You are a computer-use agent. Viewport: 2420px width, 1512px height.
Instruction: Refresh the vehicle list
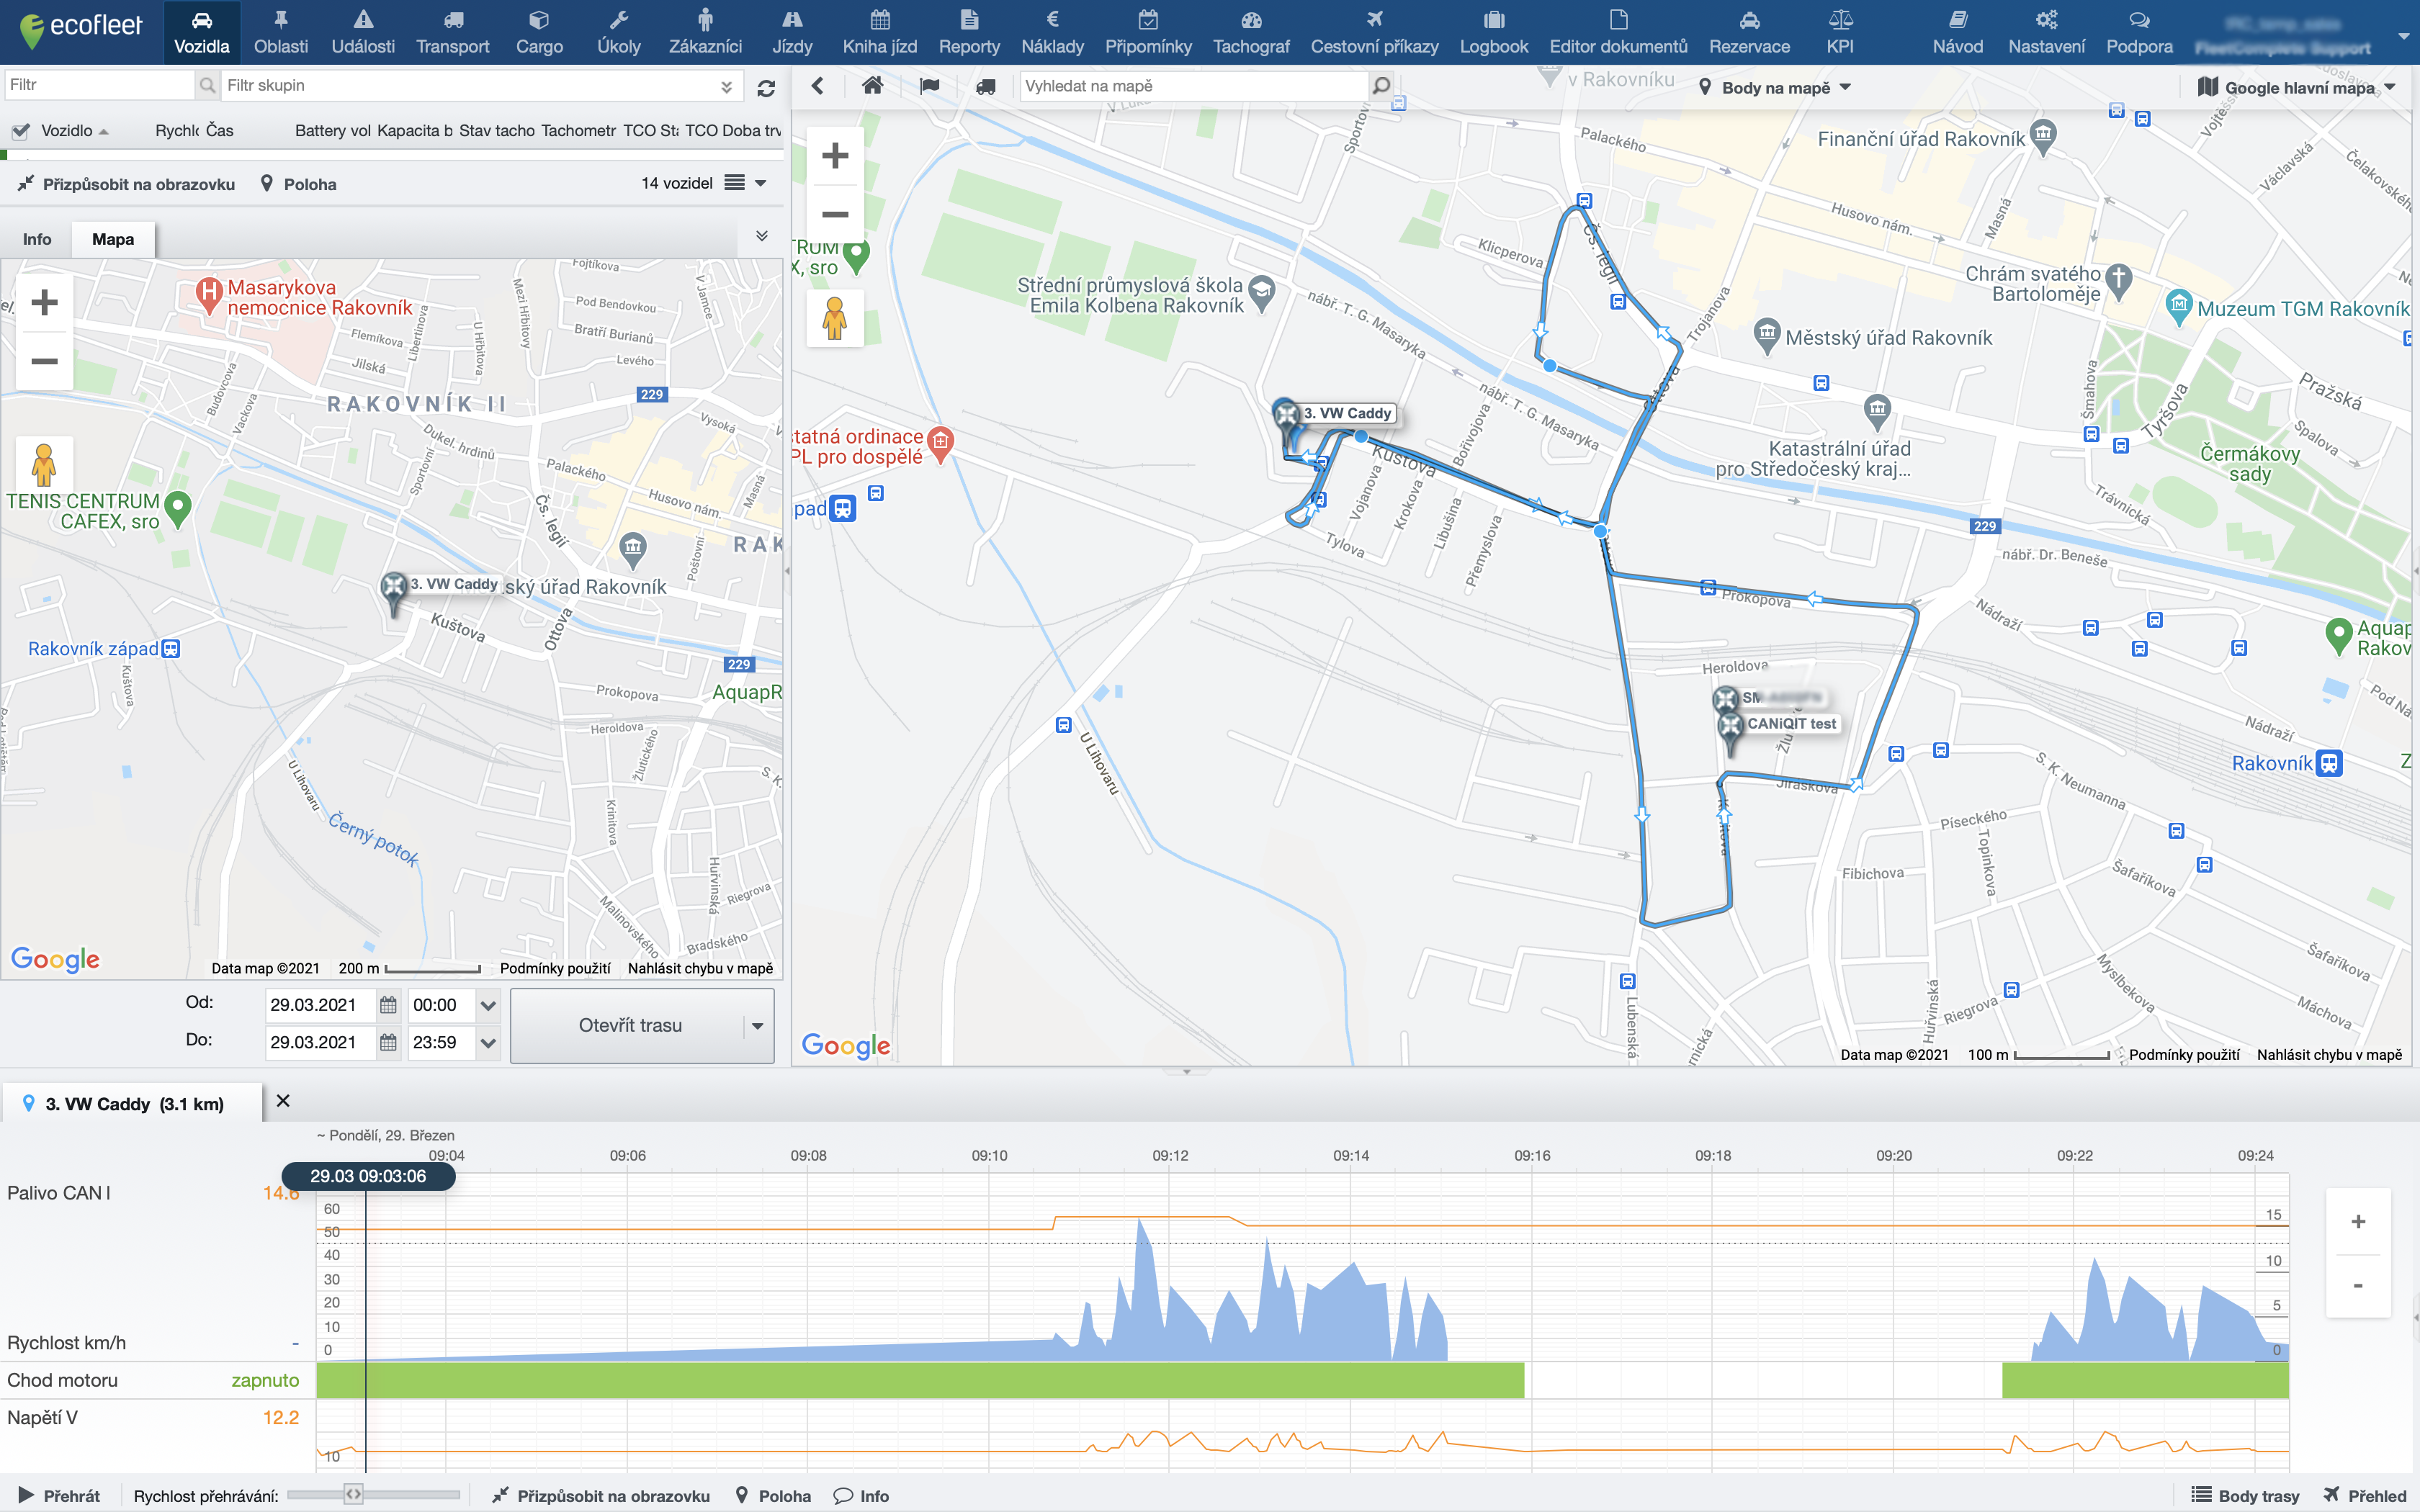click(766, 88)
